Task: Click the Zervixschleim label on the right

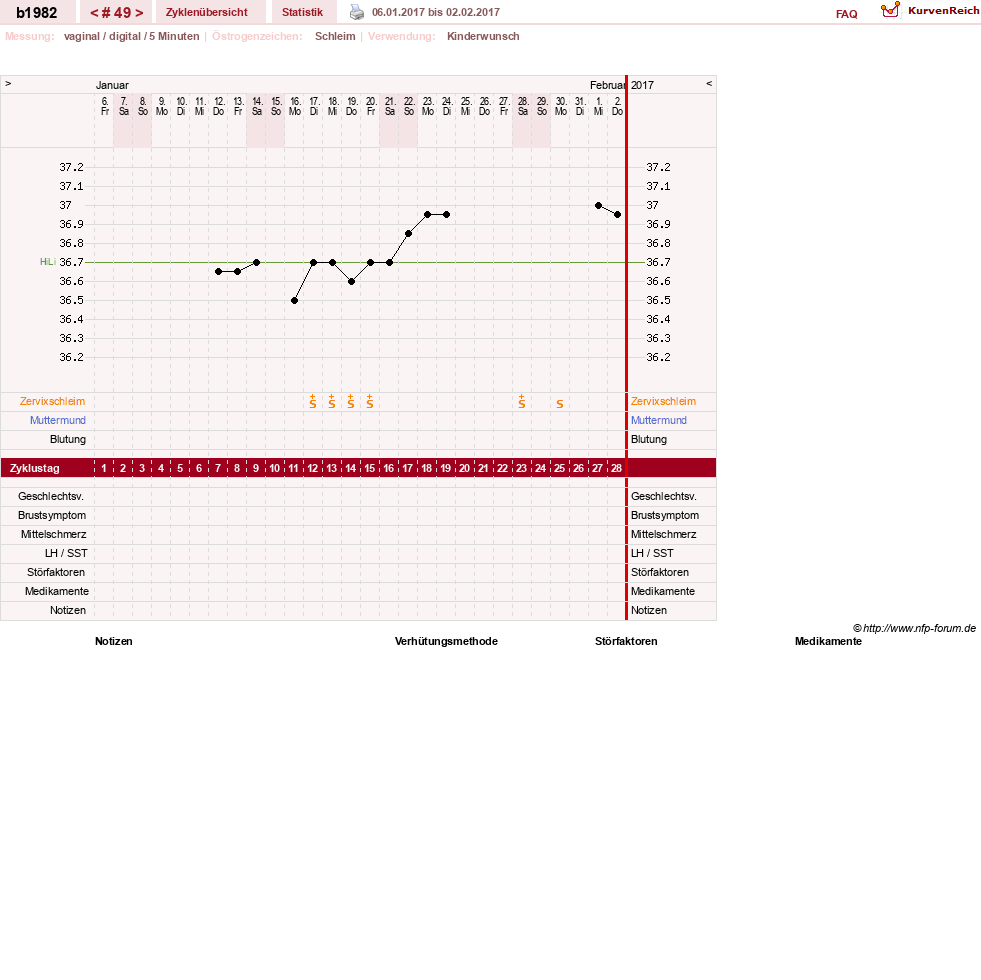Action: (663, 401)
